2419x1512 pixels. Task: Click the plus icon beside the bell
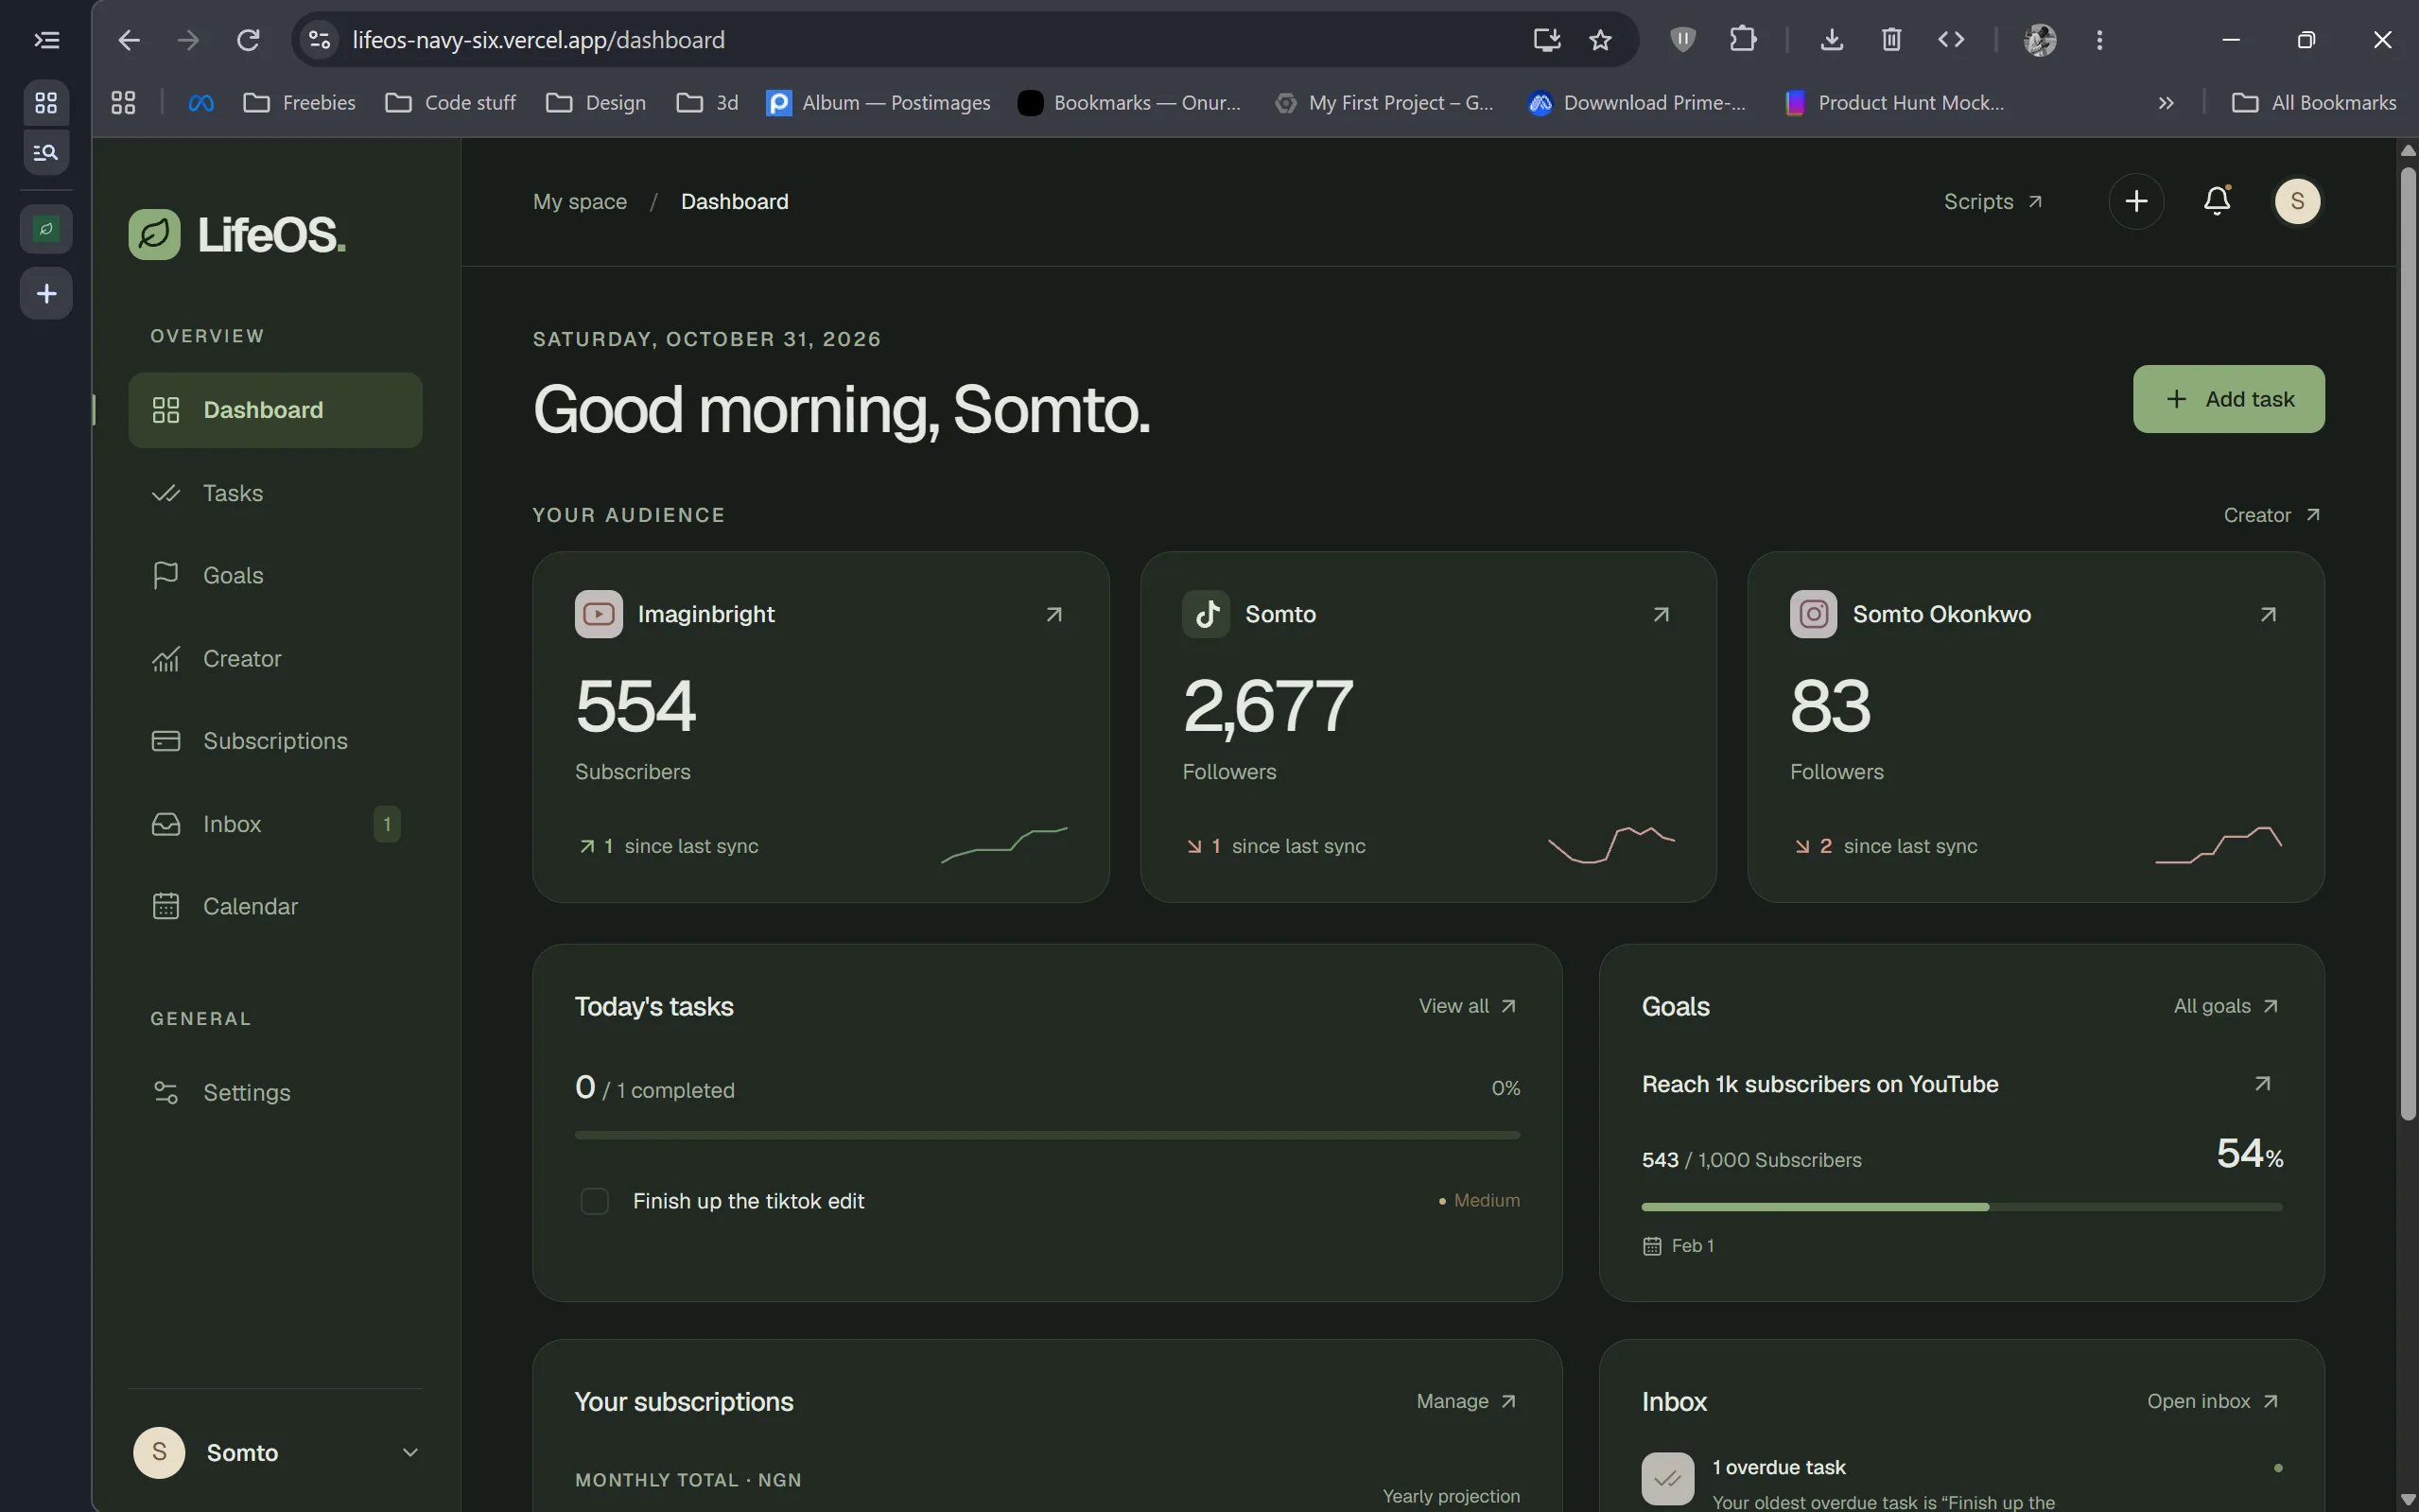click(x=2136, y=201)
